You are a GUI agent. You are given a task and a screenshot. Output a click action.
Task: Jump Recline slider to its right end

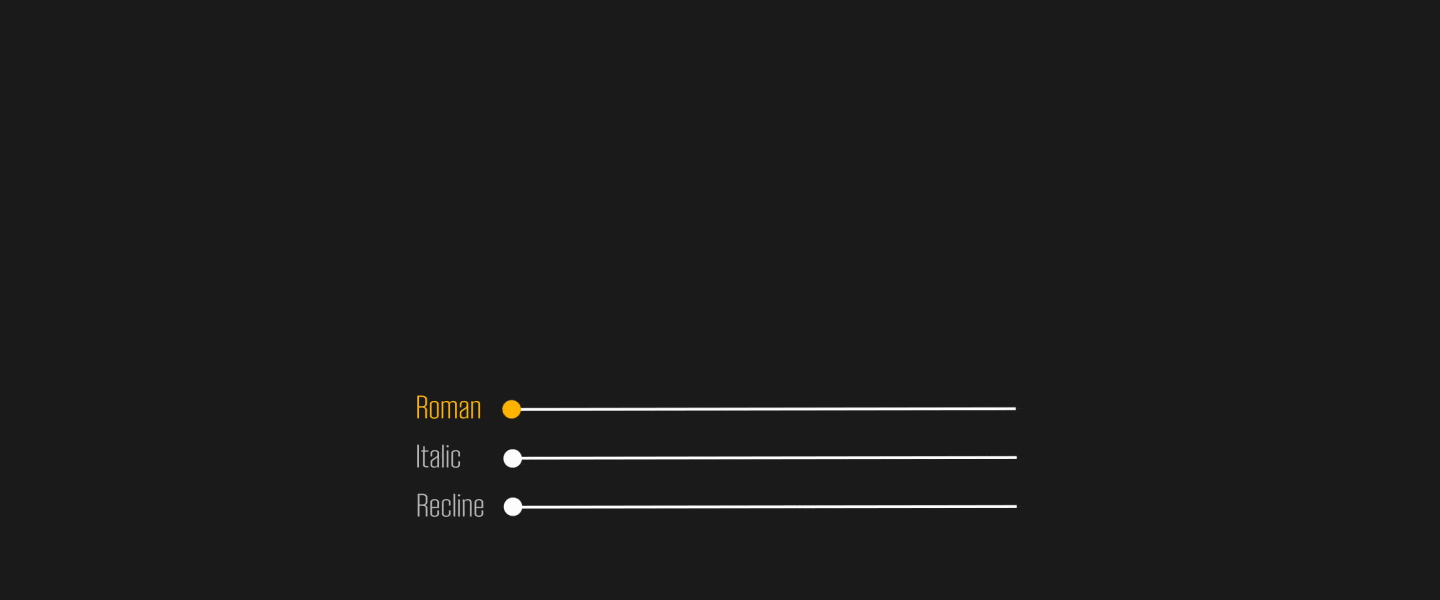1015,506
